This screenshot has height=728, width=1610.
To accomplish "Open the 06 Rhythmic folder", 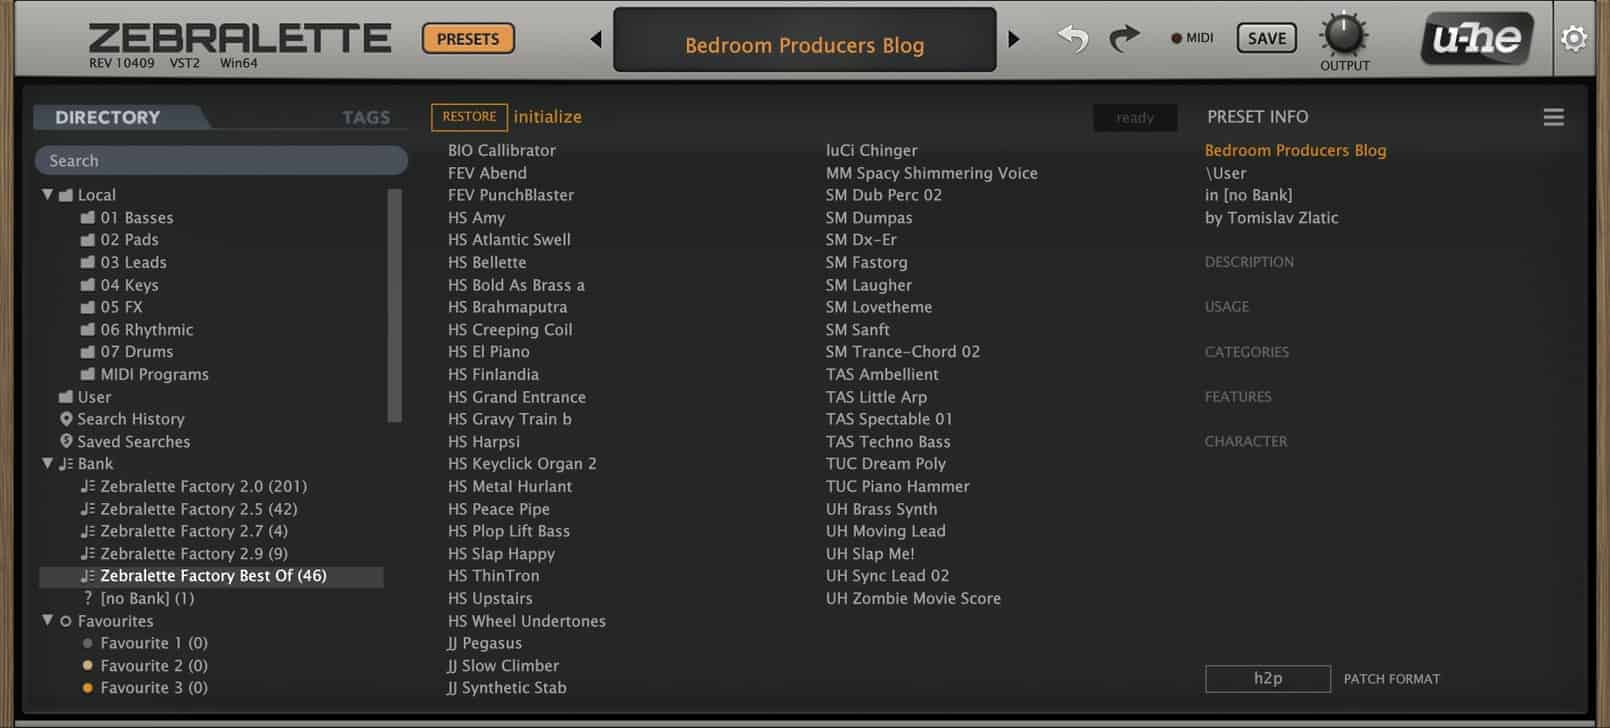I will (x=137, y=329).
